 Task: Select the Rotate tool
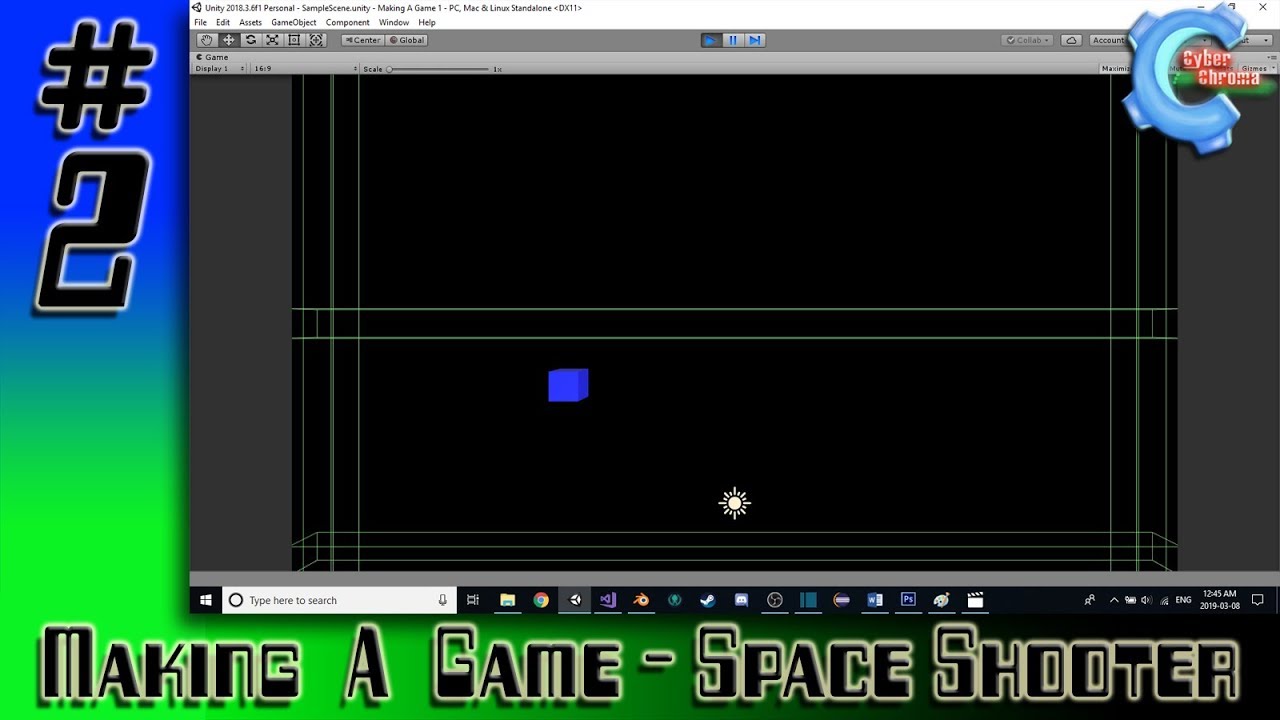(250, 40)
